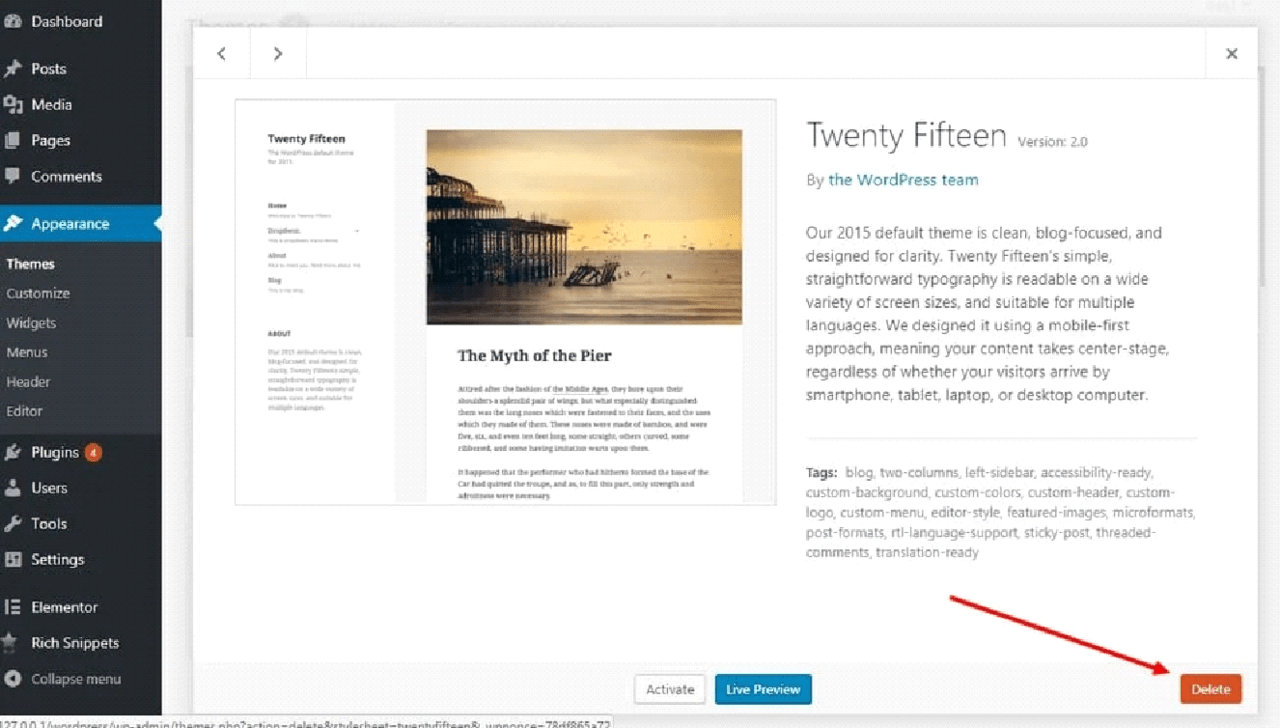Click the Dashboard gauge icon
The height and width of the screenshot is (728, 1280).
12,21
